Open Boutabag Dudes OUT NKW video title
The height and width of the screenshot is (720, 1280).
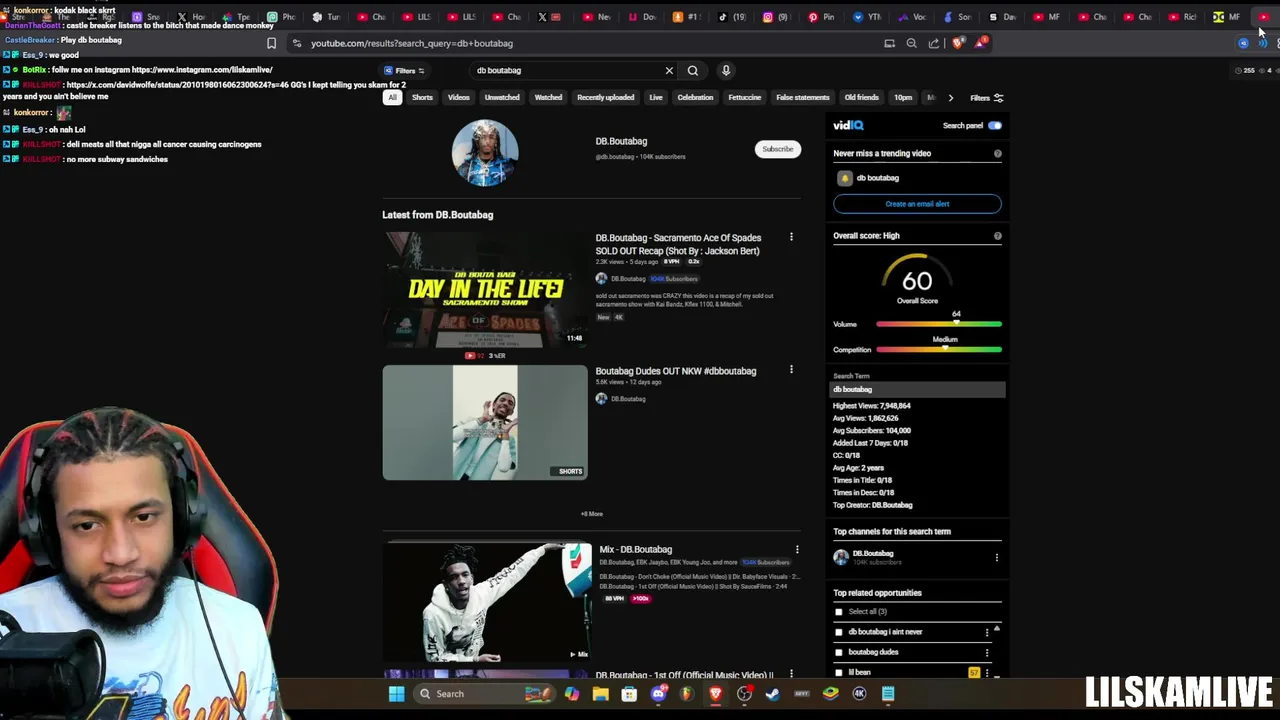676,371
